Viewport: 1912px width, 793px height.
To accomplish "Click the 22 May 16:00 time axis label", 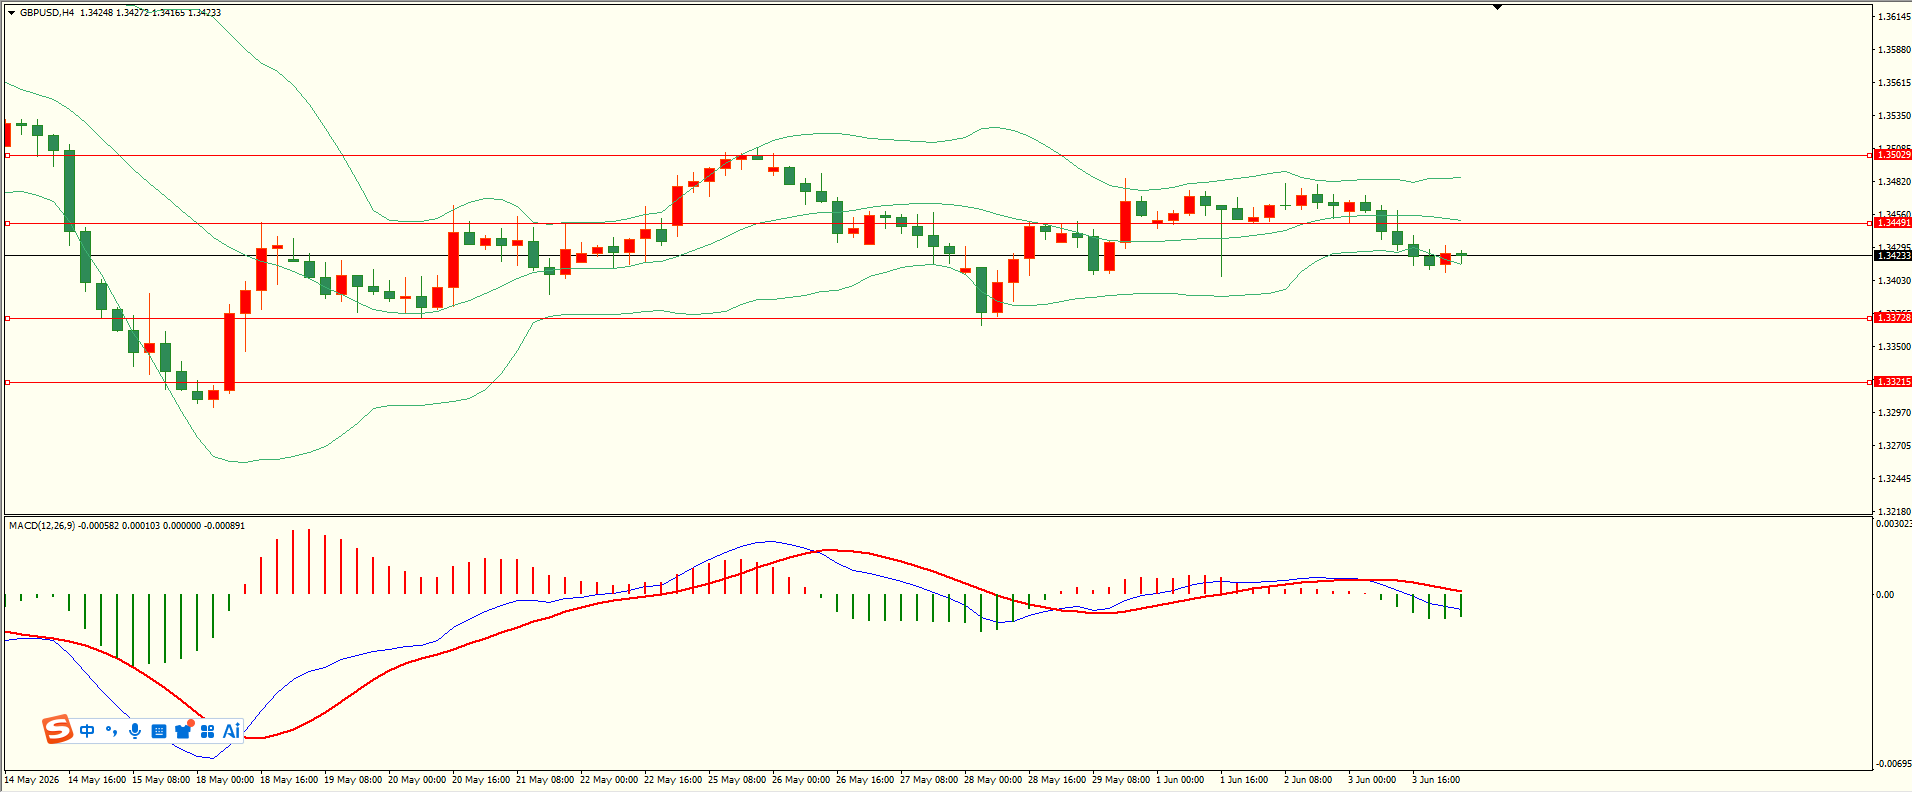I will 673,780.
